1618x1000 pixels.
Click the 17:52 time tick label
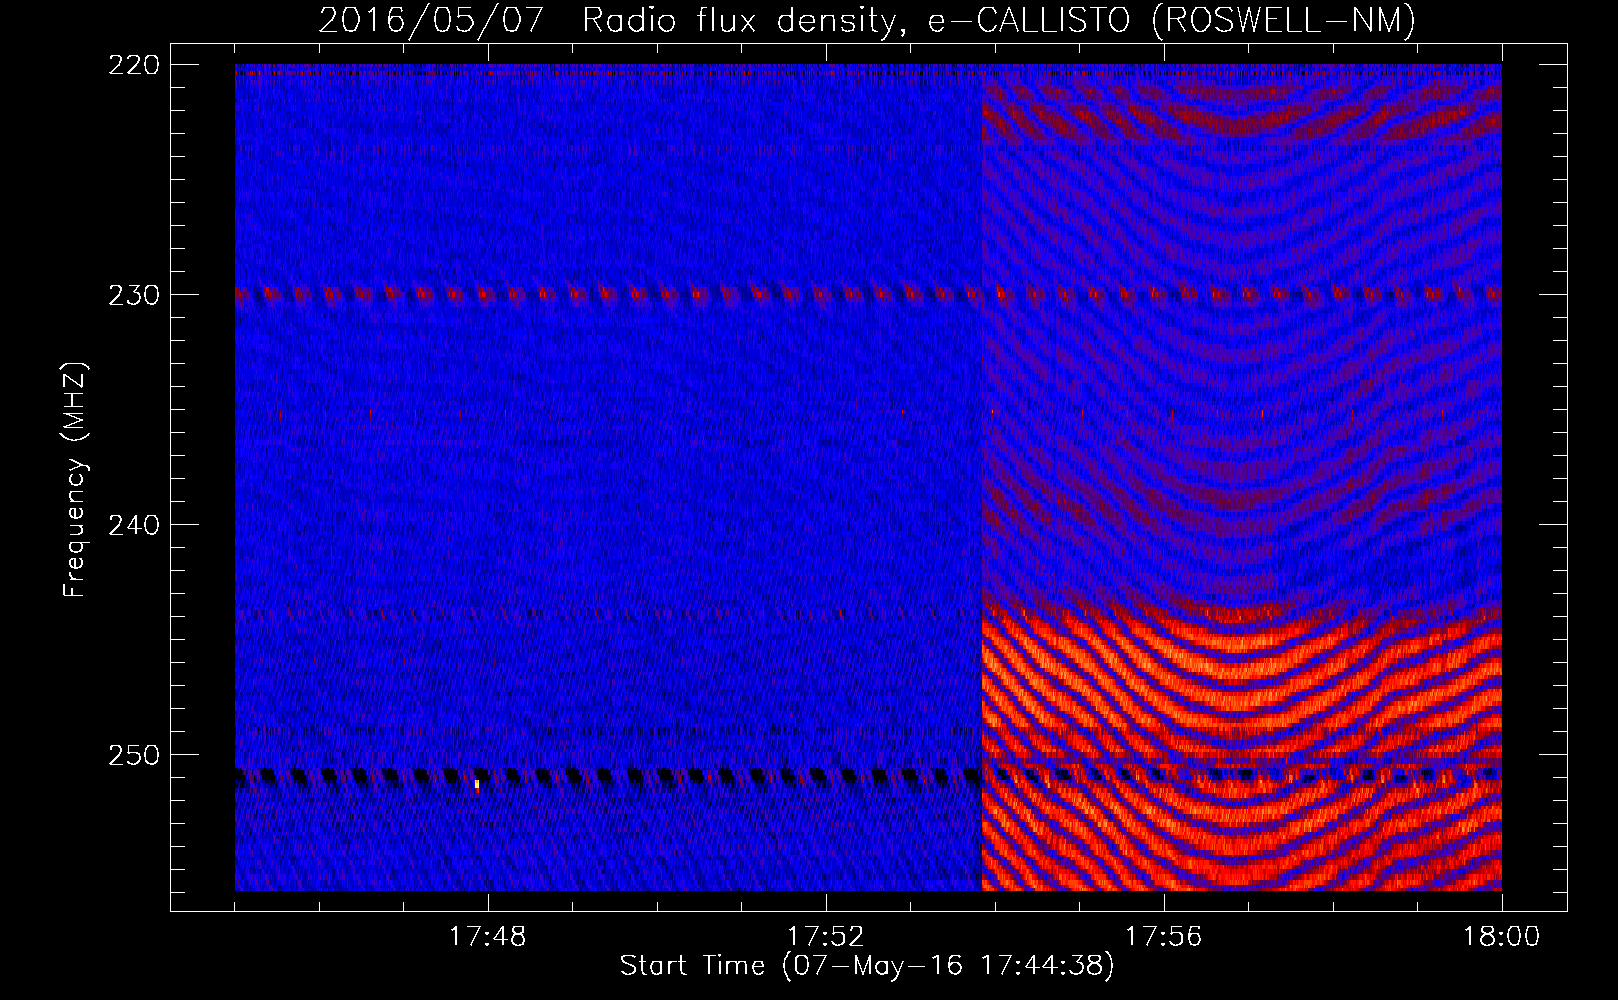tap(826, 937)
